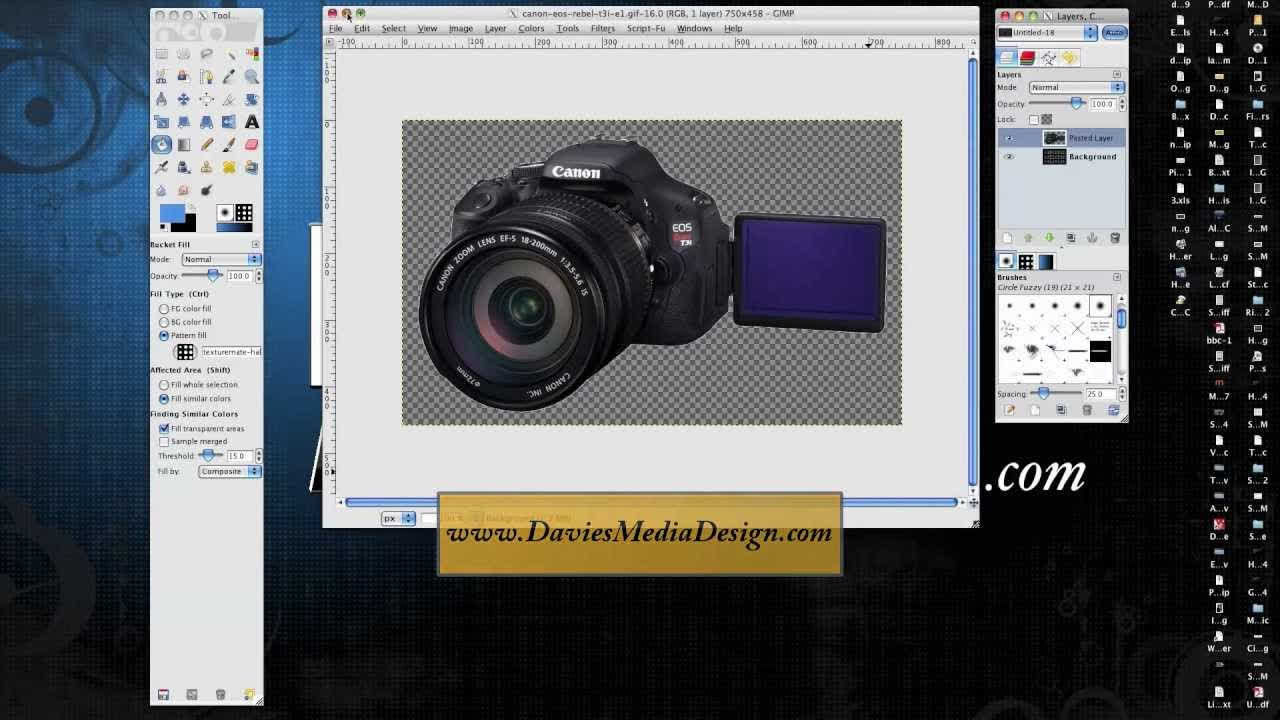Select the Ellipse Select tool
1280x720 pixels.
tap(183, 53)
